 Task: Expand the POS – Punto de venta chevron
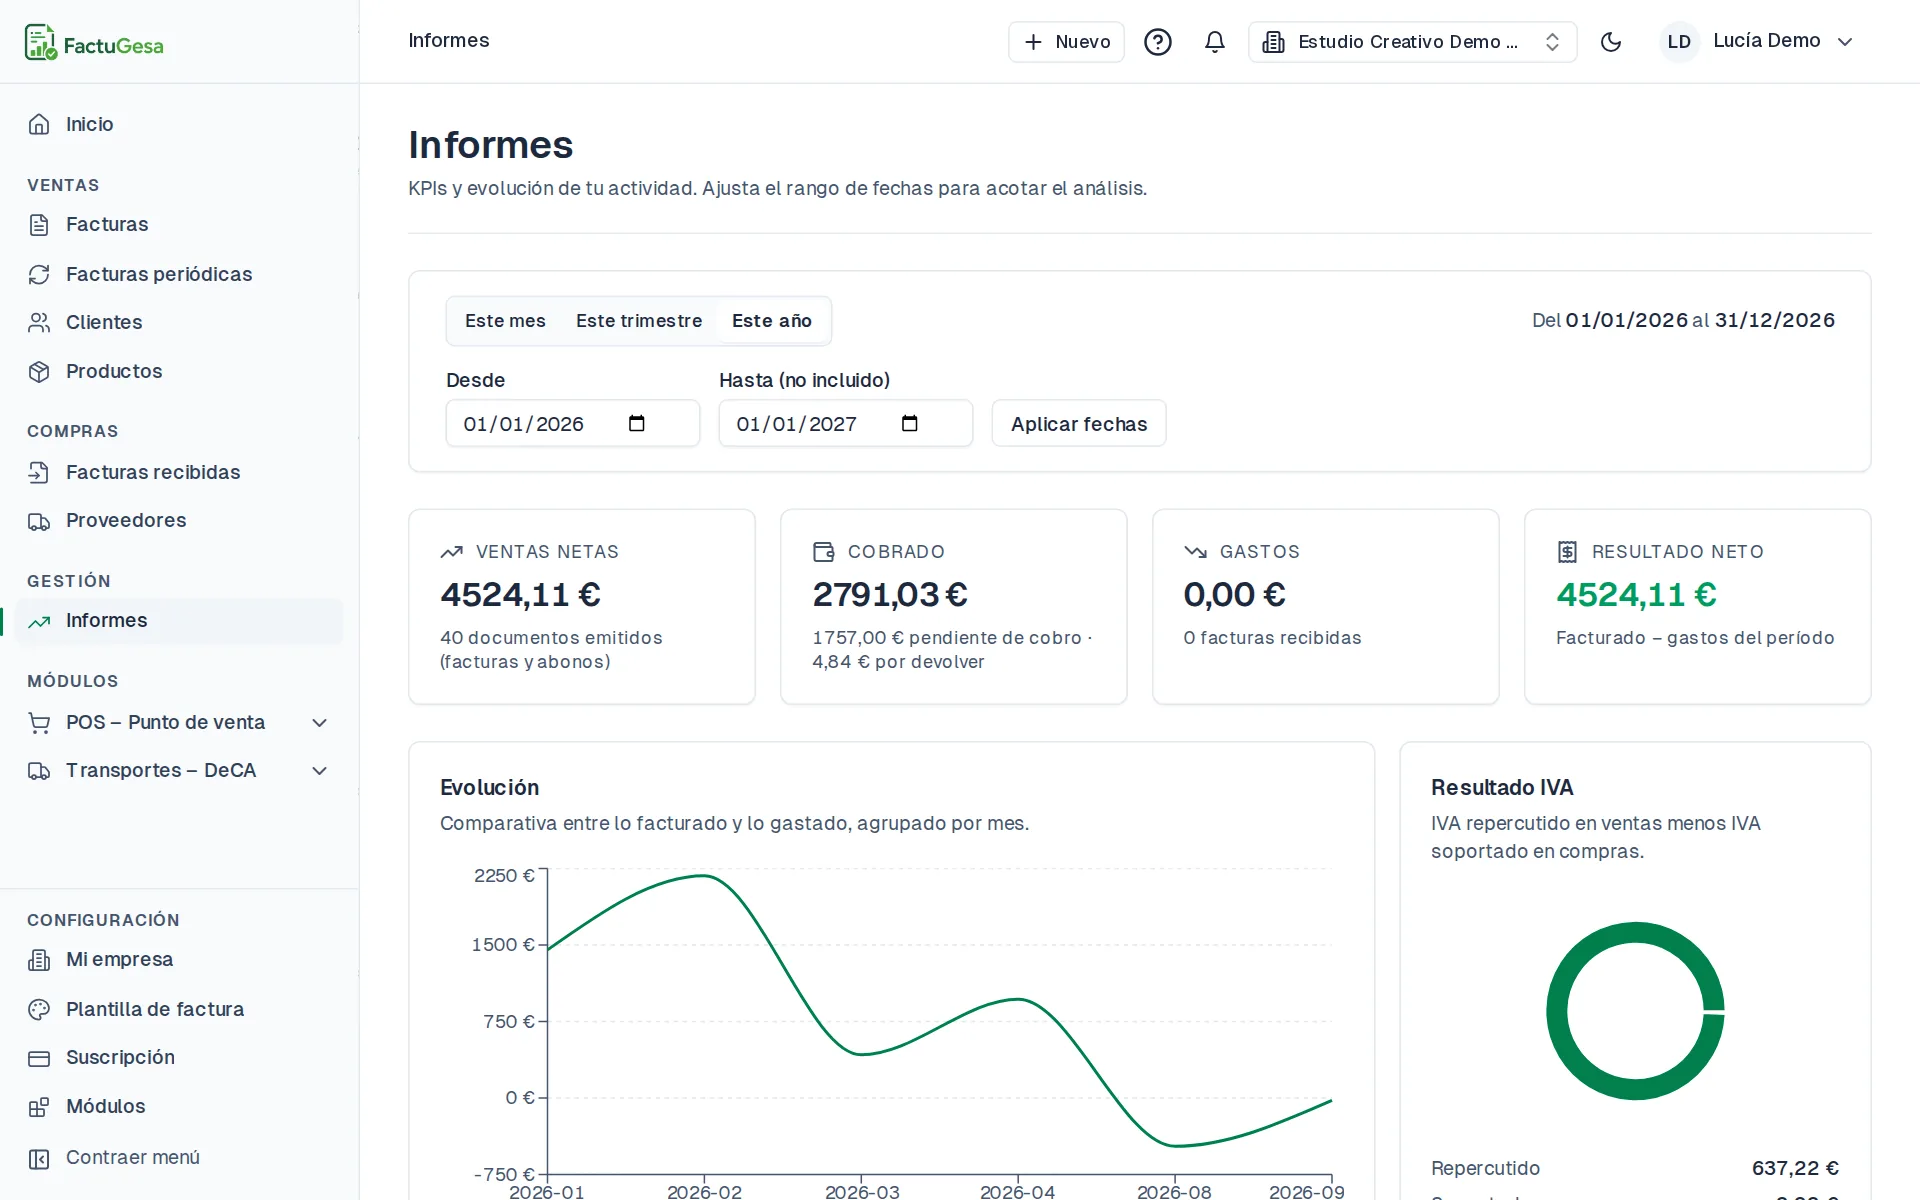pos(320,722)
